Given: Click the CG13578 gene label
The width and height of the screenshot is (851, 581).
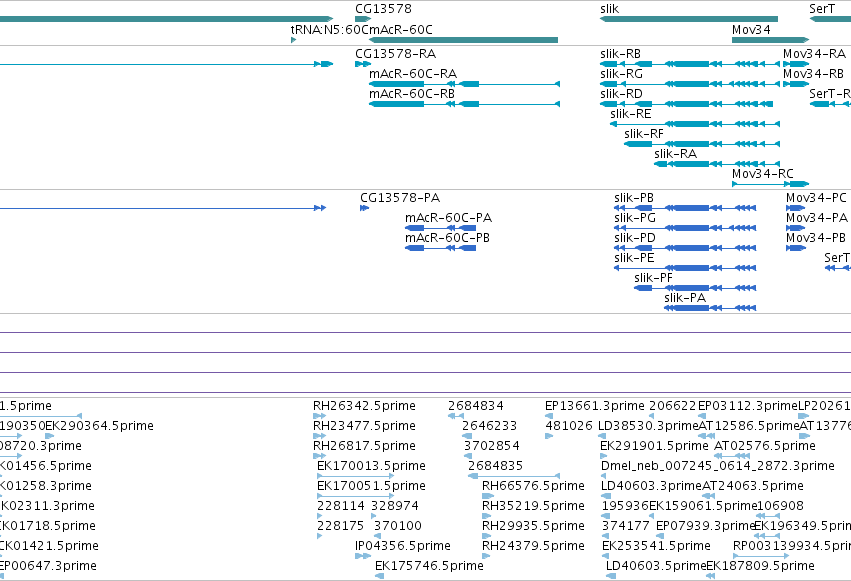Looking at the screenshot, I should pos(383,9).
